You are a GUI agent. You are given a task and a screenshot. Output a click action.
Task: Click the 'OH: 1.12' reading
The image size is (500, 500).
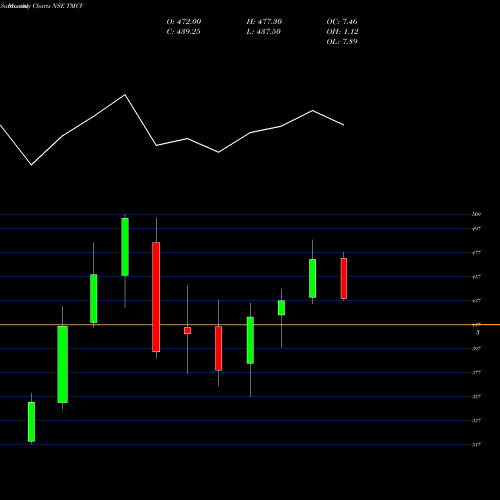click(342, 32)
